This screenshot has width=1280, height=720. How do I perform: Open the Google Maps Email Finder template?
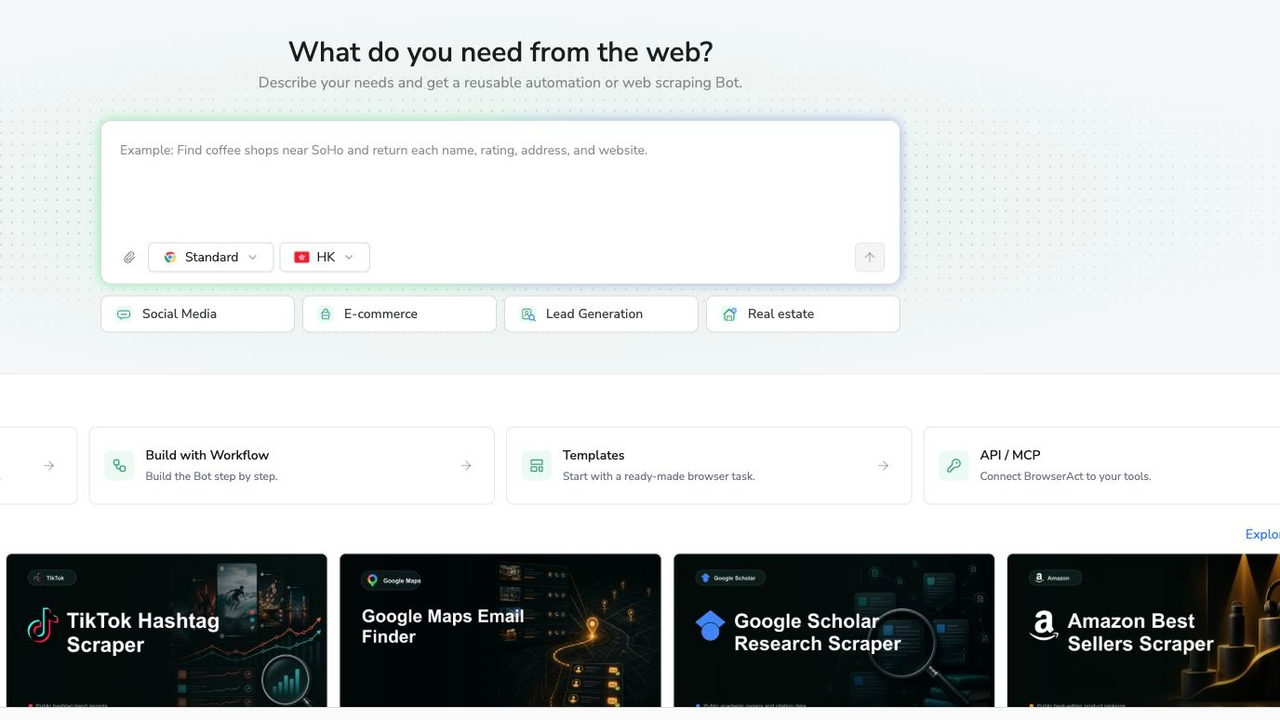tap(500, 630)
